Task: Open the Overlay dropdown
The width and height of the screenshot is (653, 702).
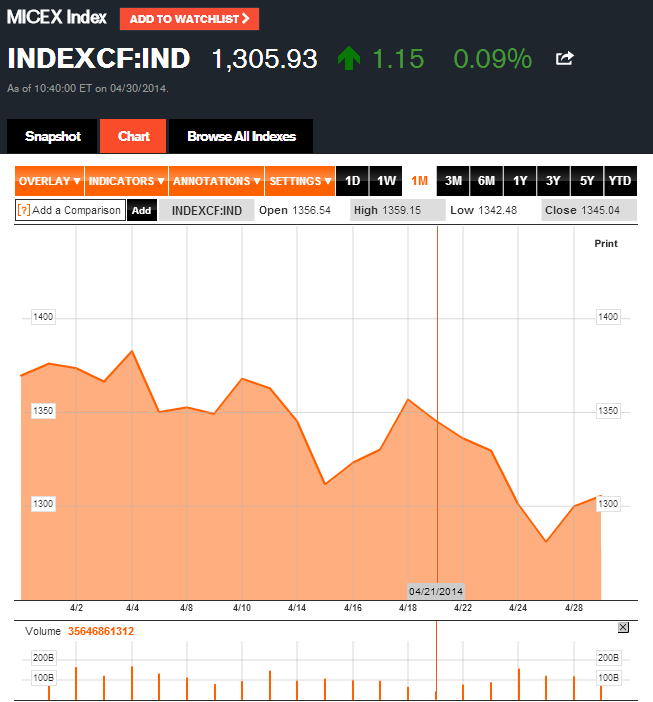Action: click(x=49, y=181)
